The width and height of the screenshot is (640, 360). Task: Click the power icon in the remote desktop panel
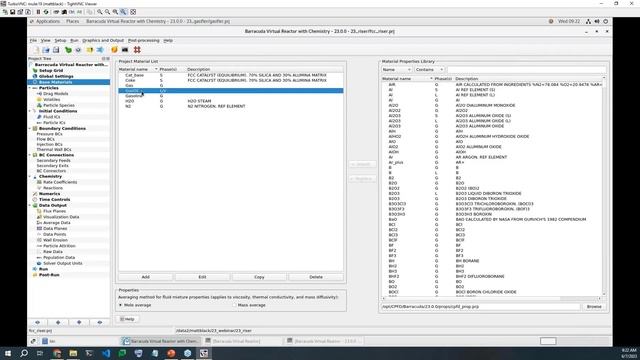tap(606, 21)
